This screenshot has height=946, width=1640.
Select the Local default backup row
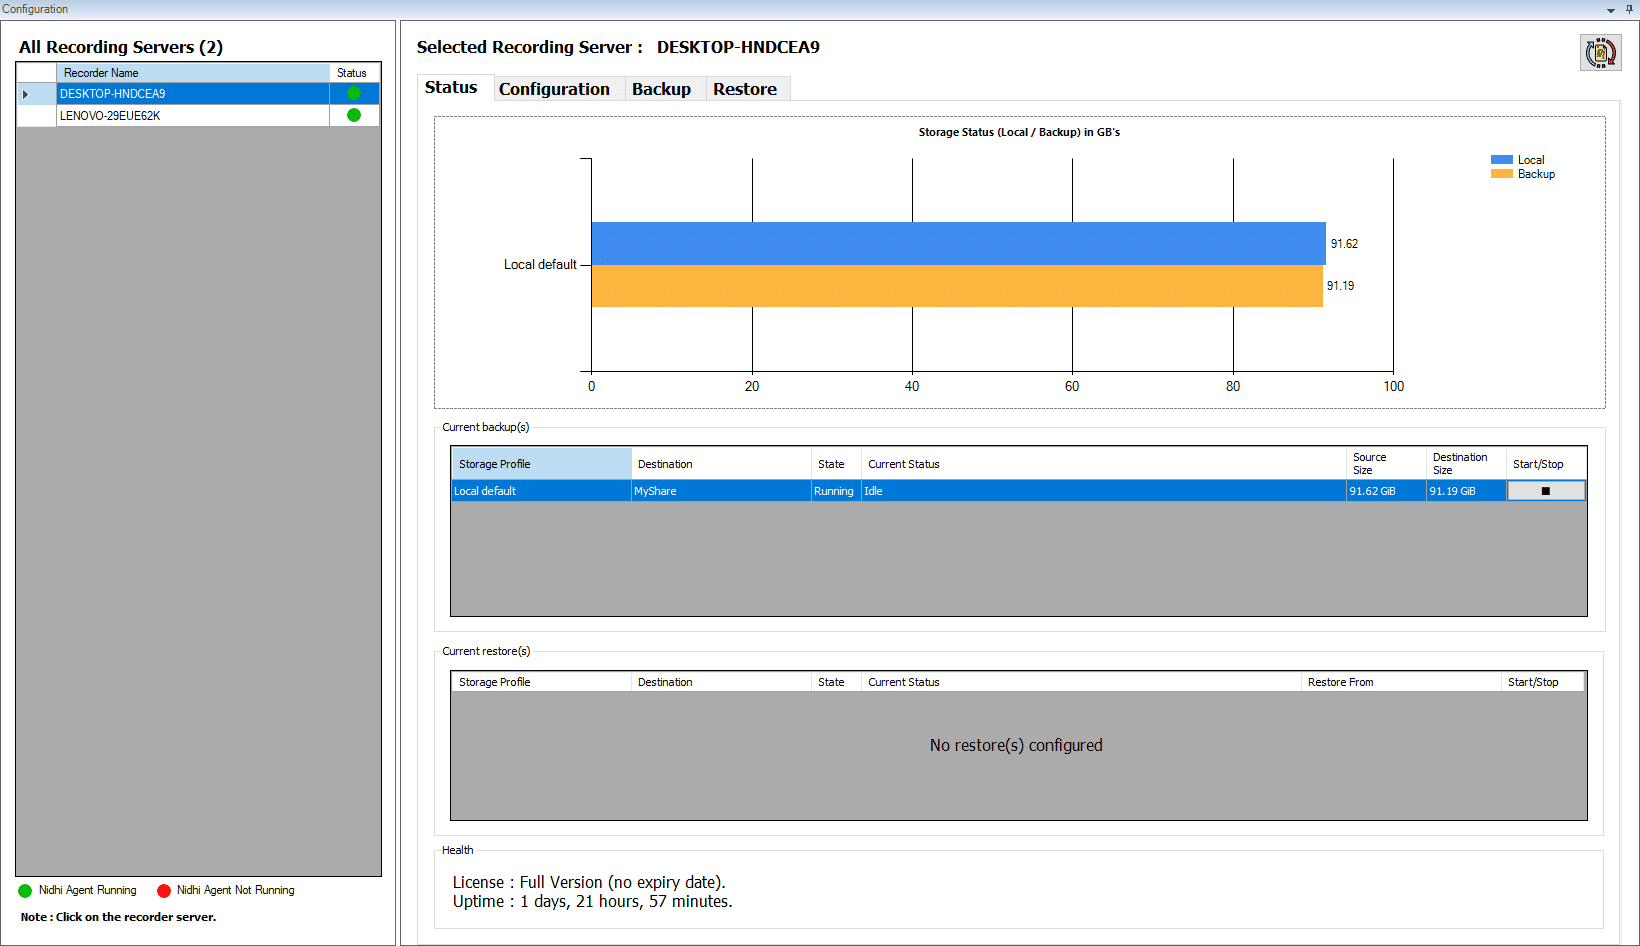pyautogui.click(x=540, y=491)
